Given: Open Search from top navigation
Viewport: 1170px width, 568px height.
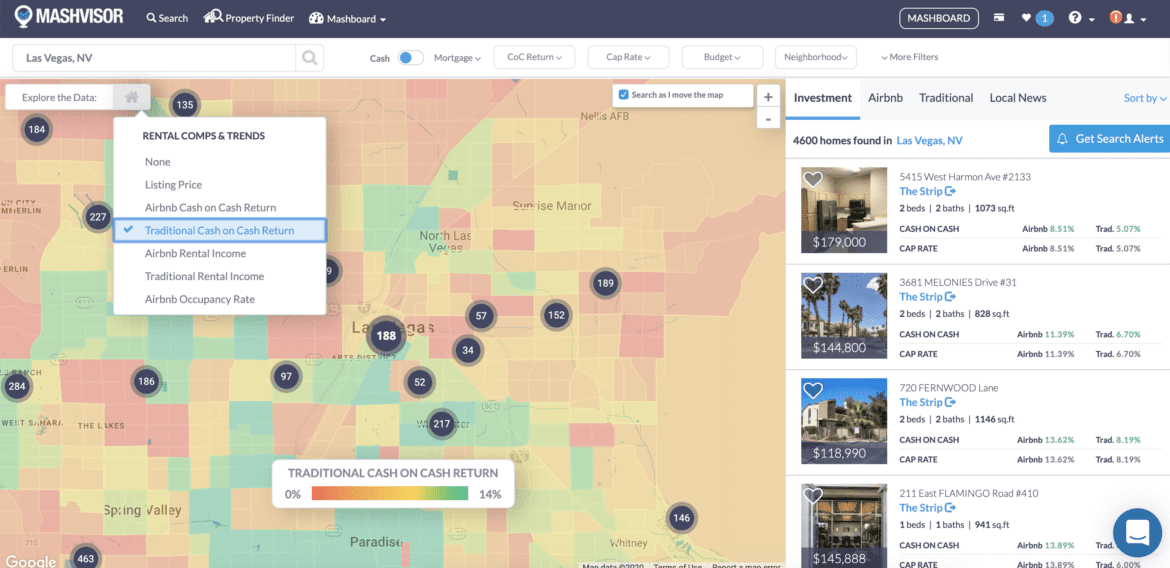Looking at the screenshot, I should click(167, 18).
